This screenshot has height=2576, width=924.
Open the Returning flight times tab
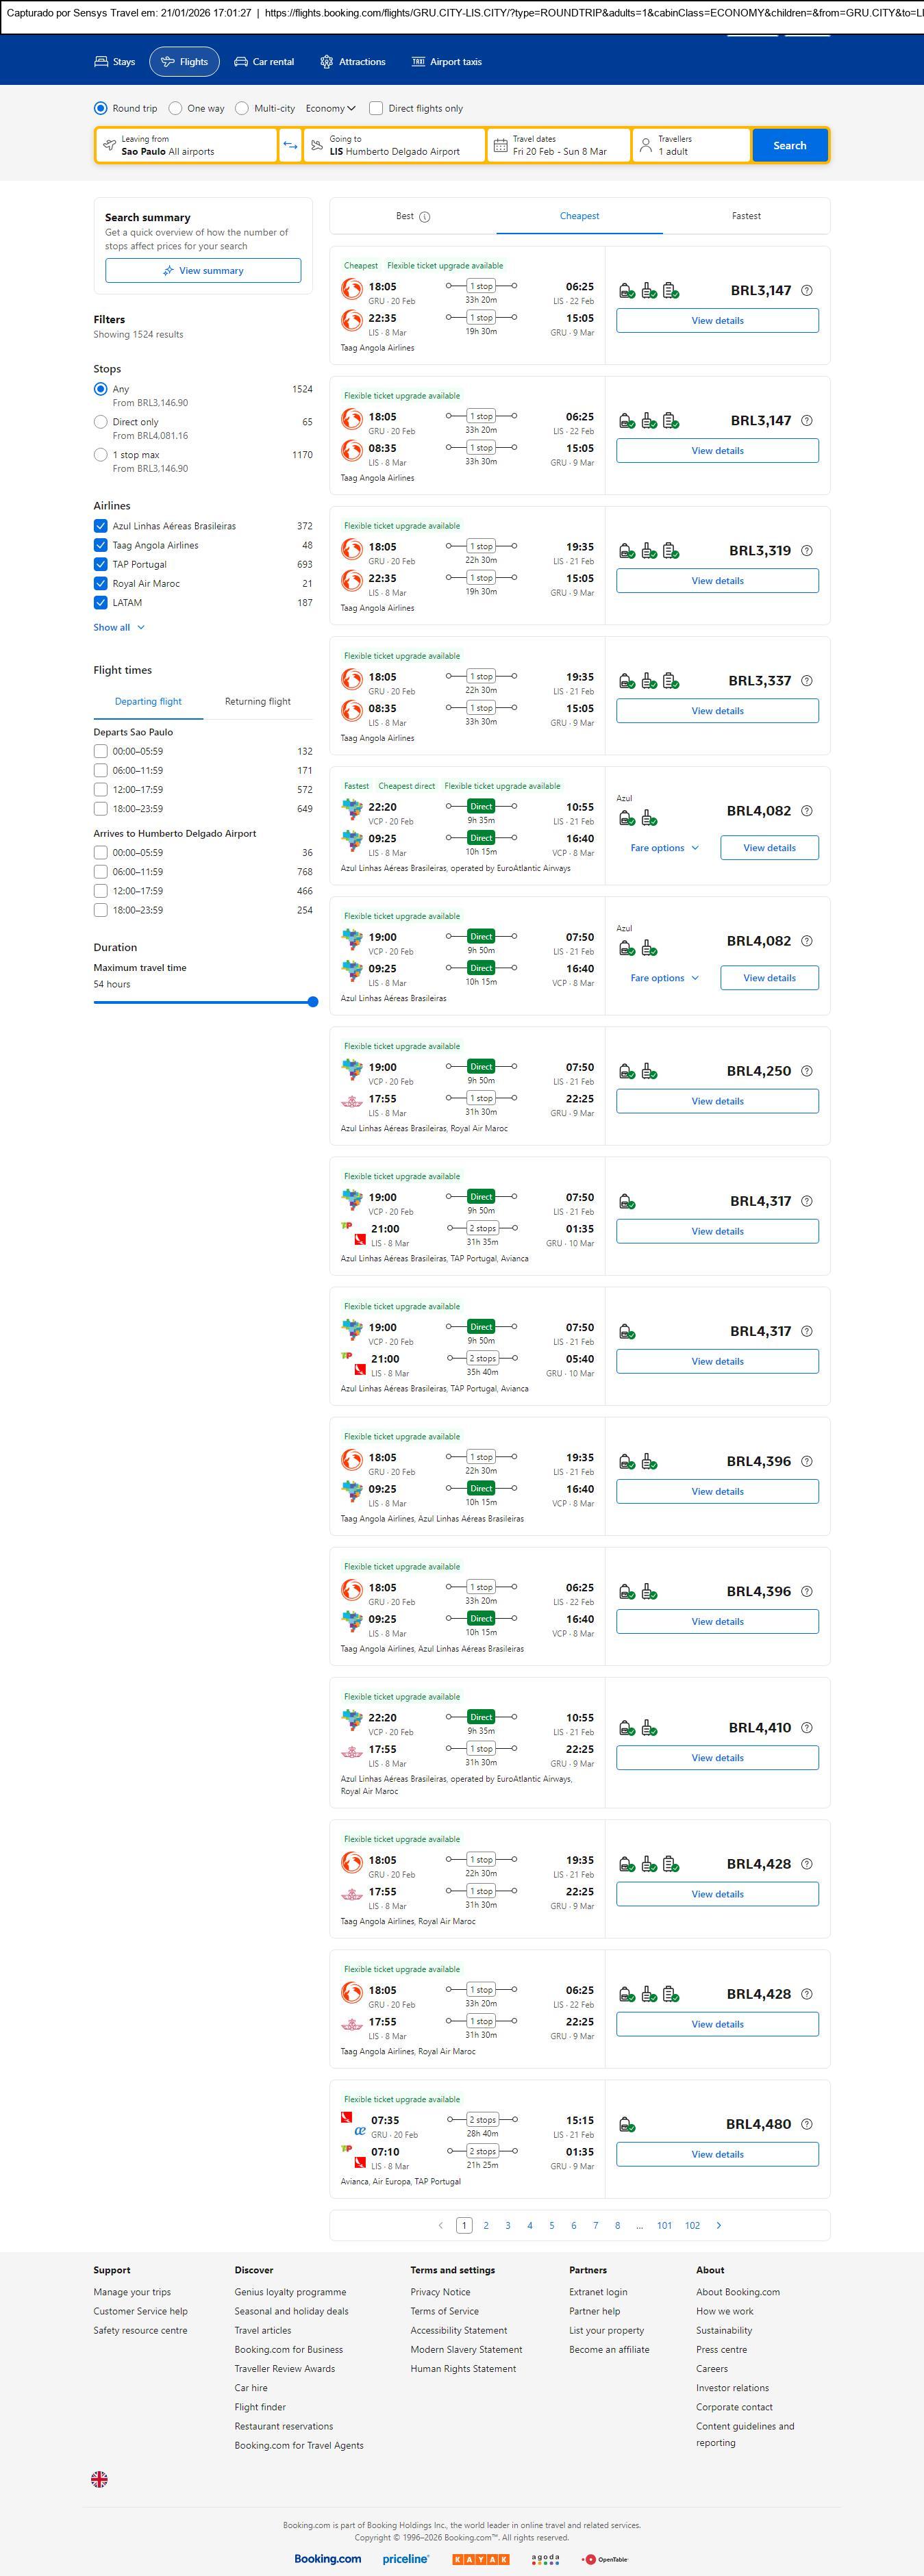pyautogui.click(x=257, y=702)
